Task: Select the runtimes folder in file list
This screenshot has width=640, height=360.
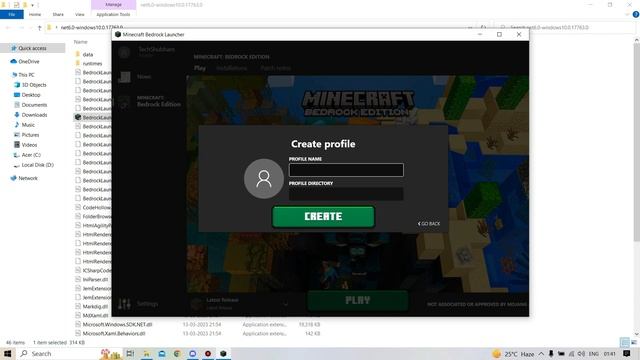Action: (92, 64)
